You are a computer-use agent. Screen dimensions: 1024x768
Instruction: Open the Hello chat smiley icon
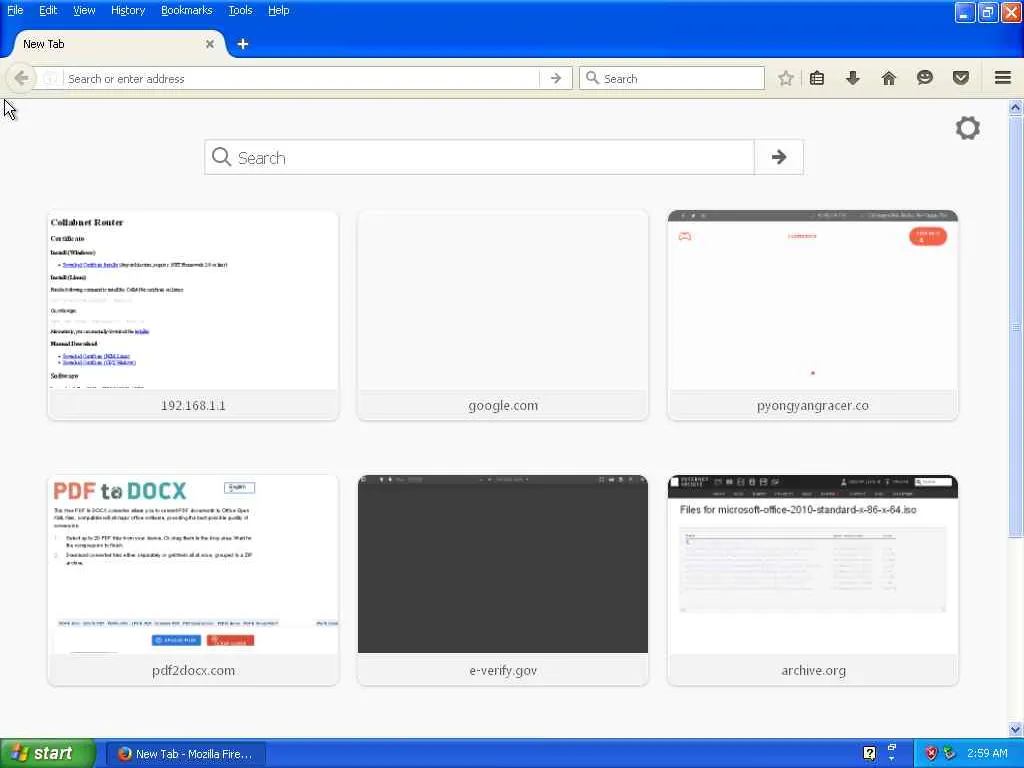pyautogui.click(x=925, y=78)
